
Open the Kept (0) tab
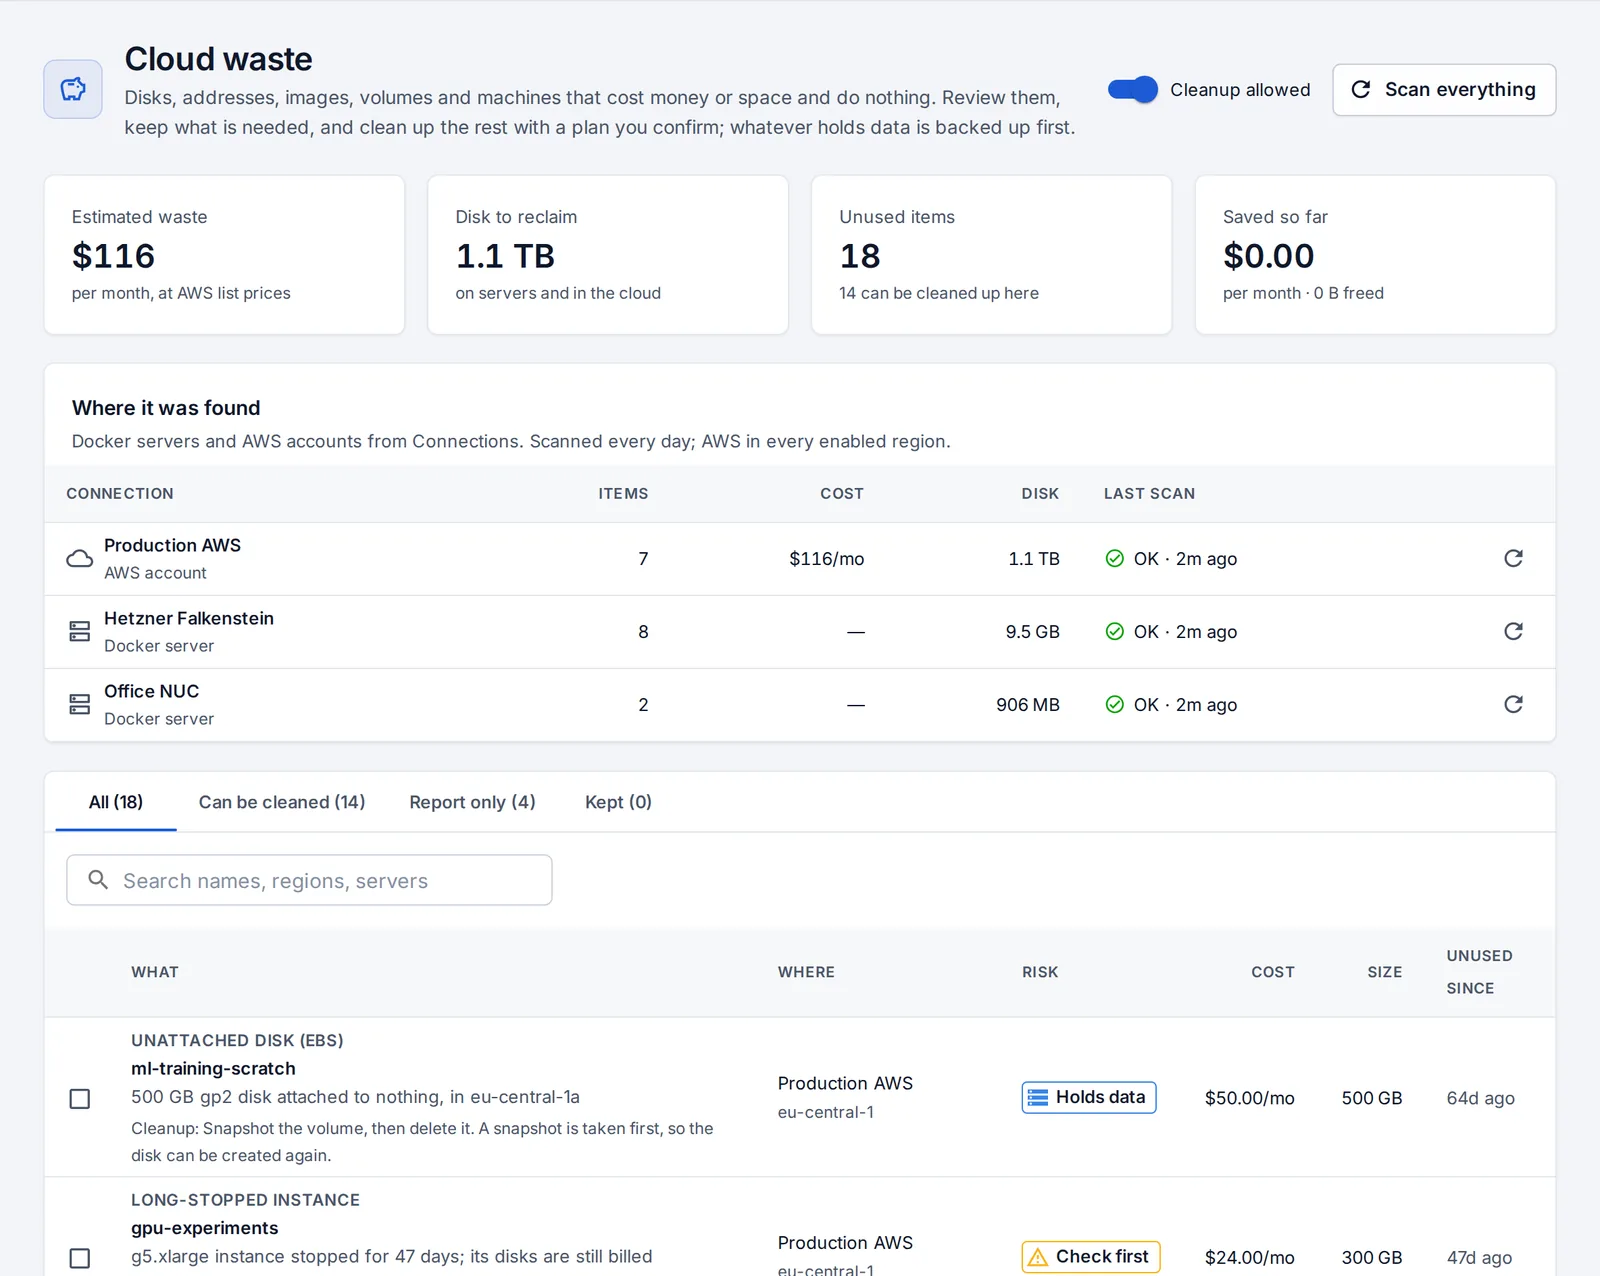618,802
